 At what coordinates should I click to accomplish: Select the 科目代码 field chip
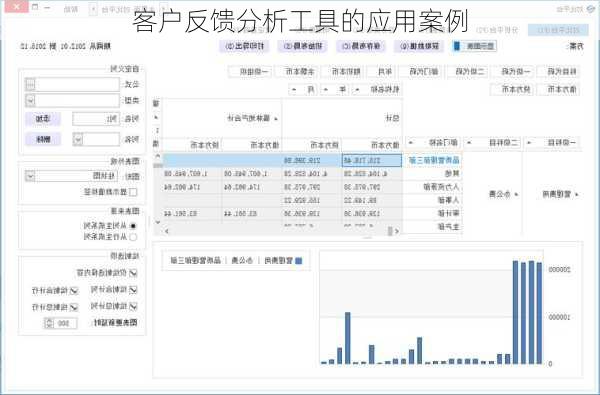point(558,71)
